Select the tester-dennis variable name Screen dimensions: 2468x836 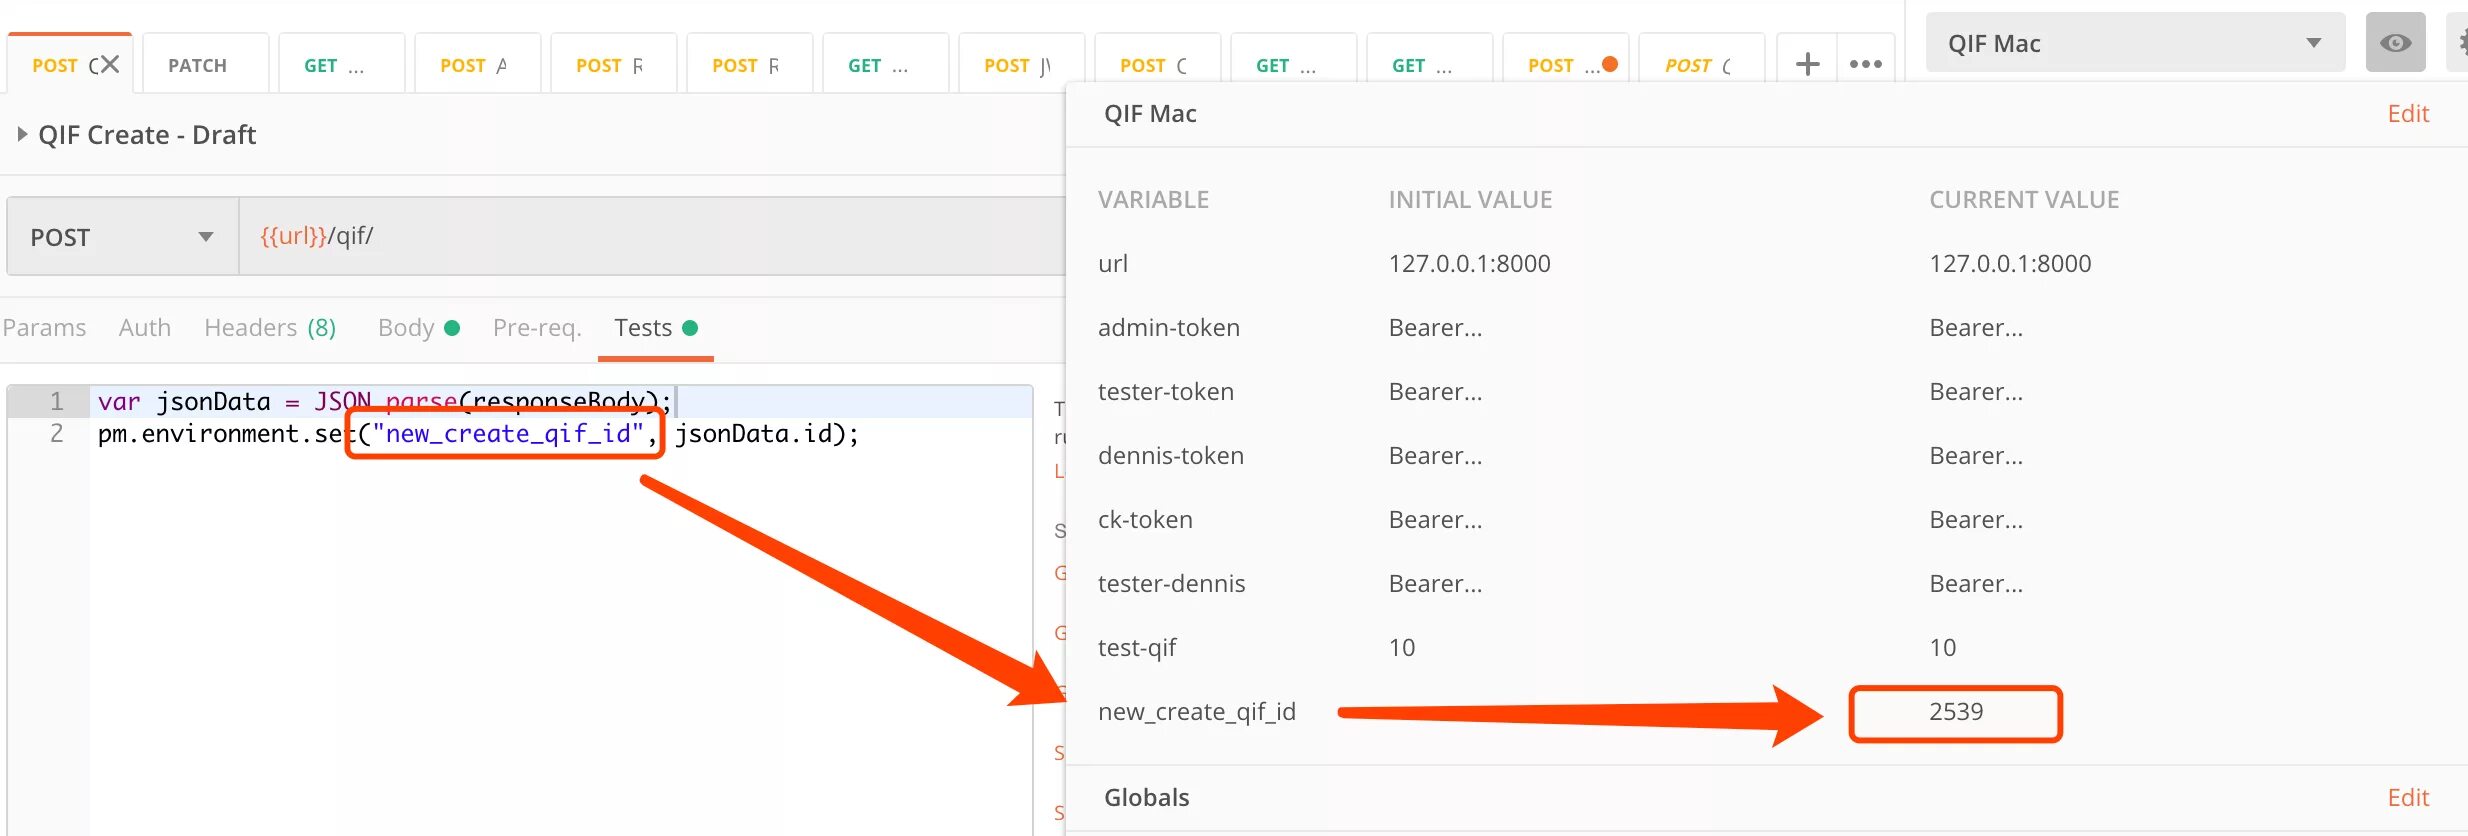[x=1172, y=584]
